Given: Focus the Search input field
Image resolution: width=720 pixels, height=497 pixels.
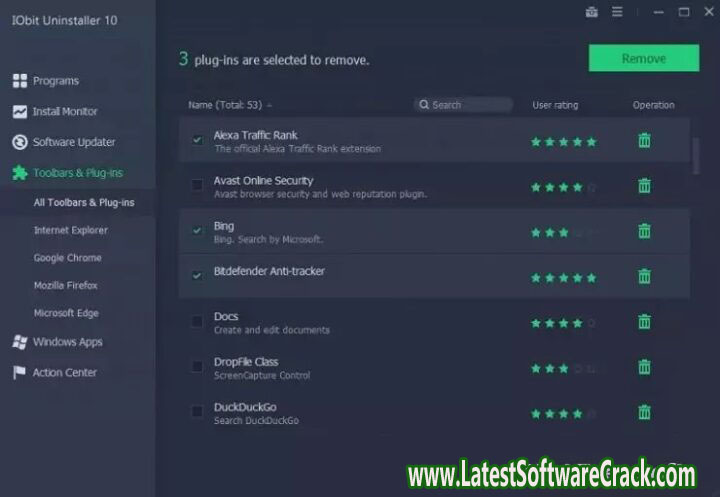Looking at the screenshot, I should tap(463, 105).
